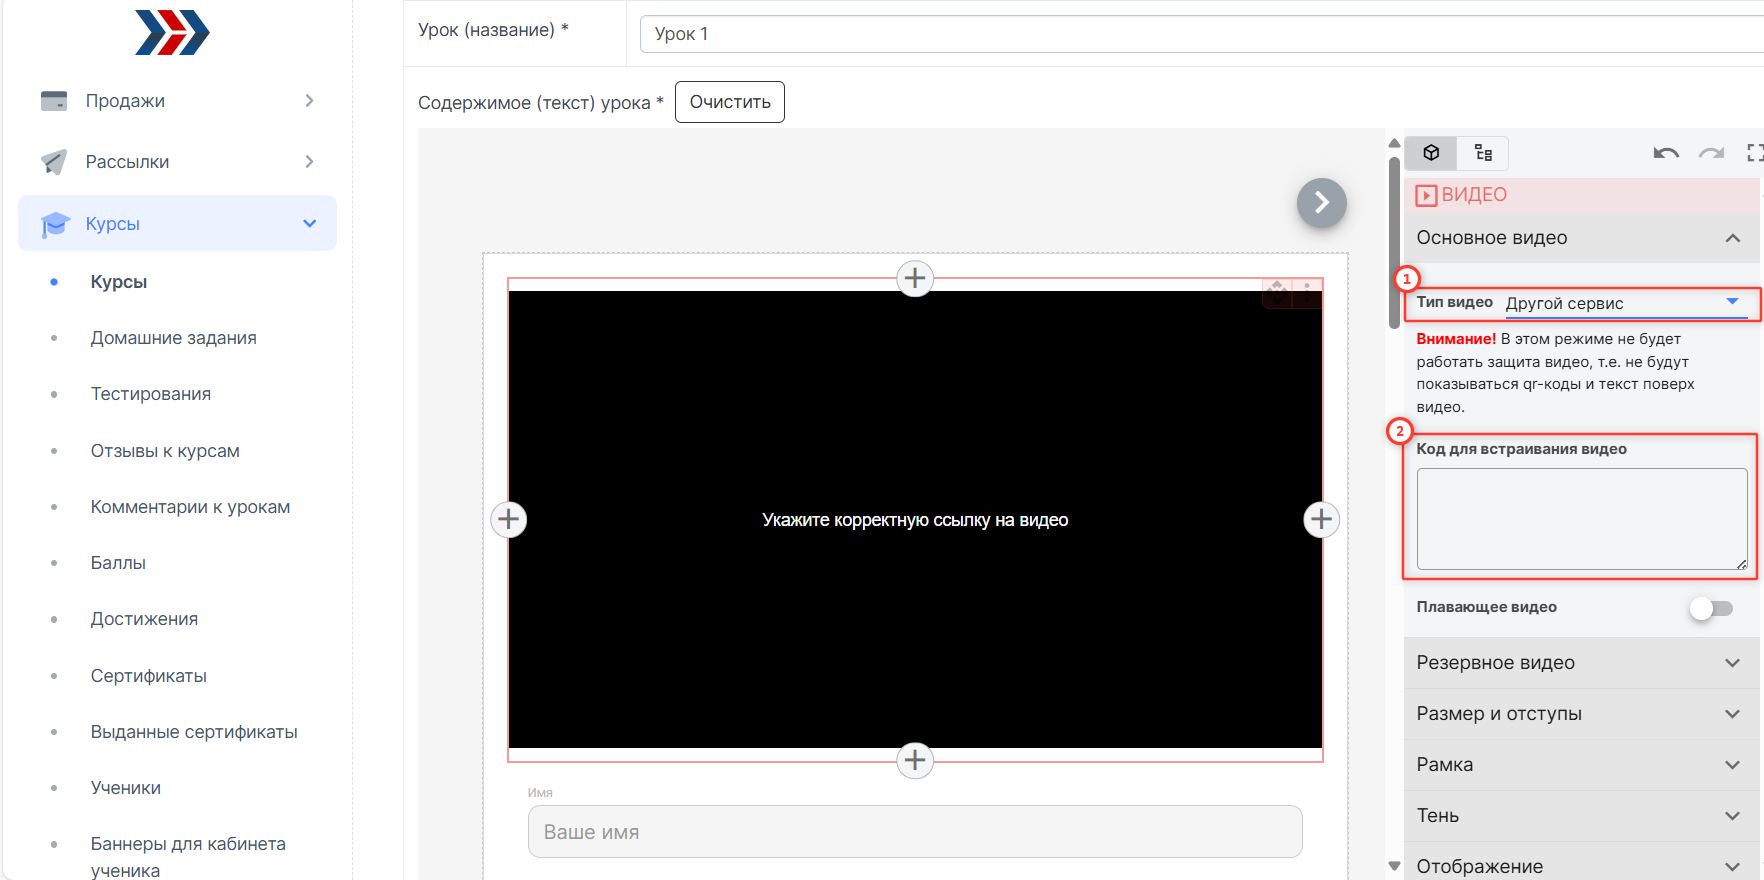Image resolution: width=1764 pixels, height=880 pixels.
Task: Click the Очистить button
Action: (730, 102)
